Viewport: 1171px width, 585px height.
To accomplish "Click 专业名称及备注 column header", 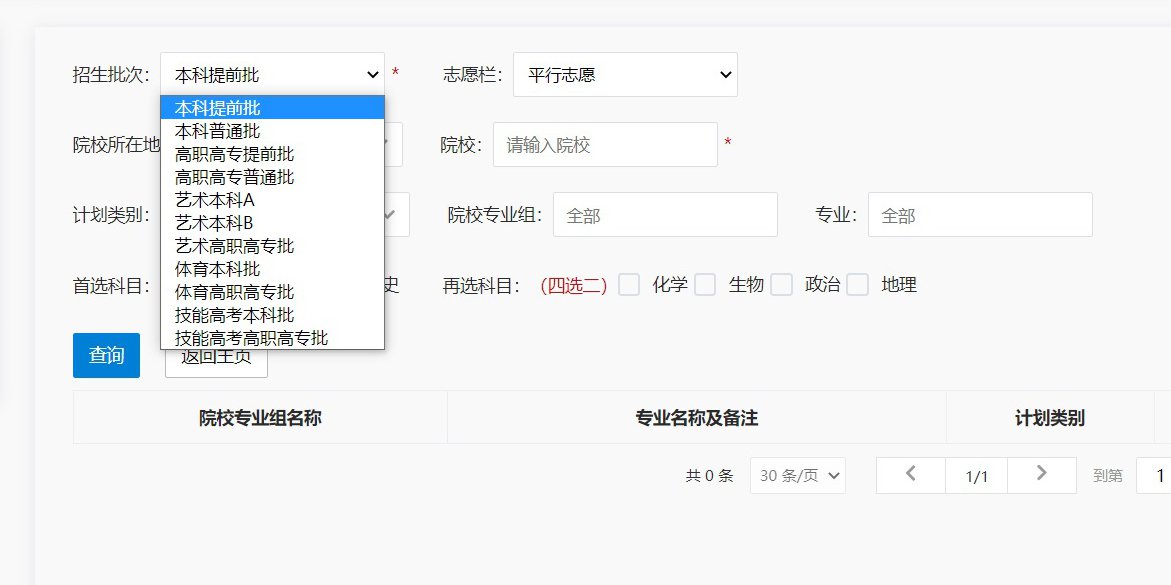I will pyautogui.click(x=697, y=418).
